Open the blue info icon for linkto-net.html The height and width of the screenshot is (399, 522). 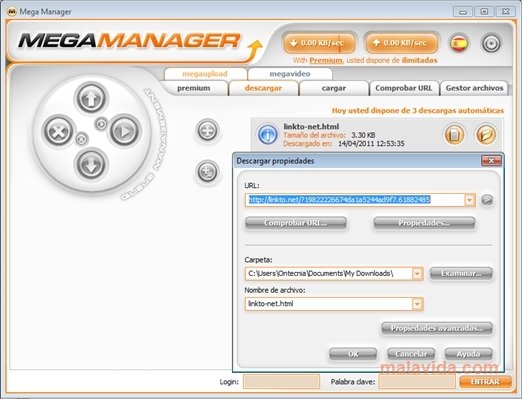[x=267, y=134]
